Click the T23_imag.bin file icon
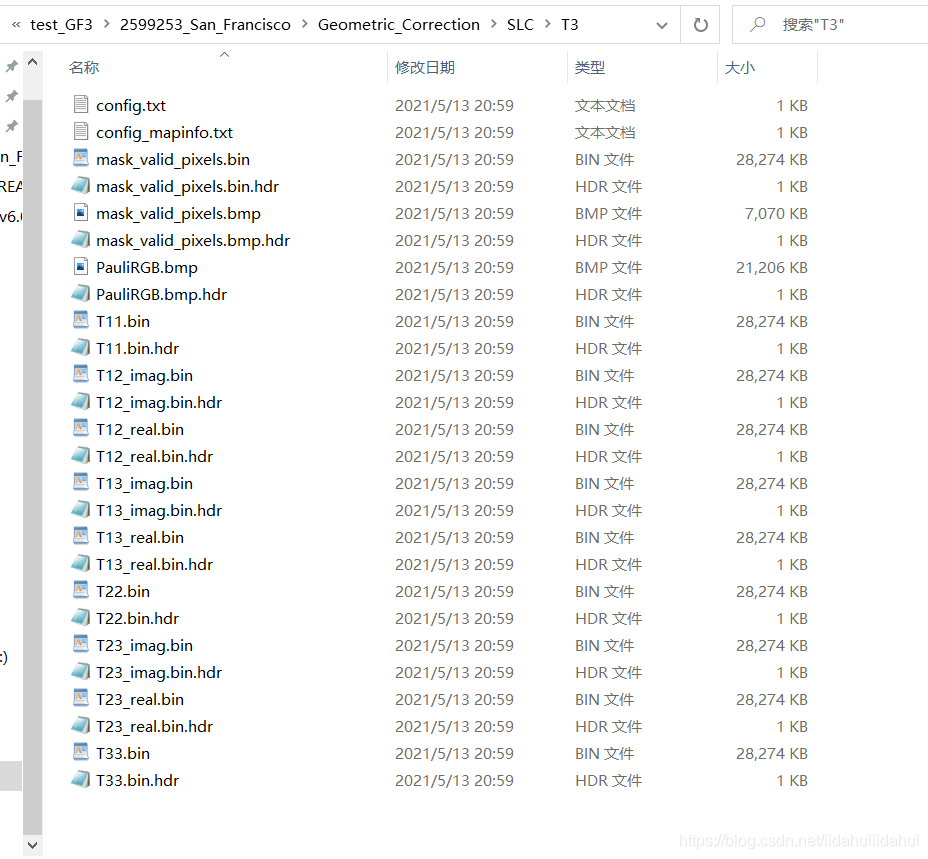Screen dimensions: 928x859 (x=81, y=644)
